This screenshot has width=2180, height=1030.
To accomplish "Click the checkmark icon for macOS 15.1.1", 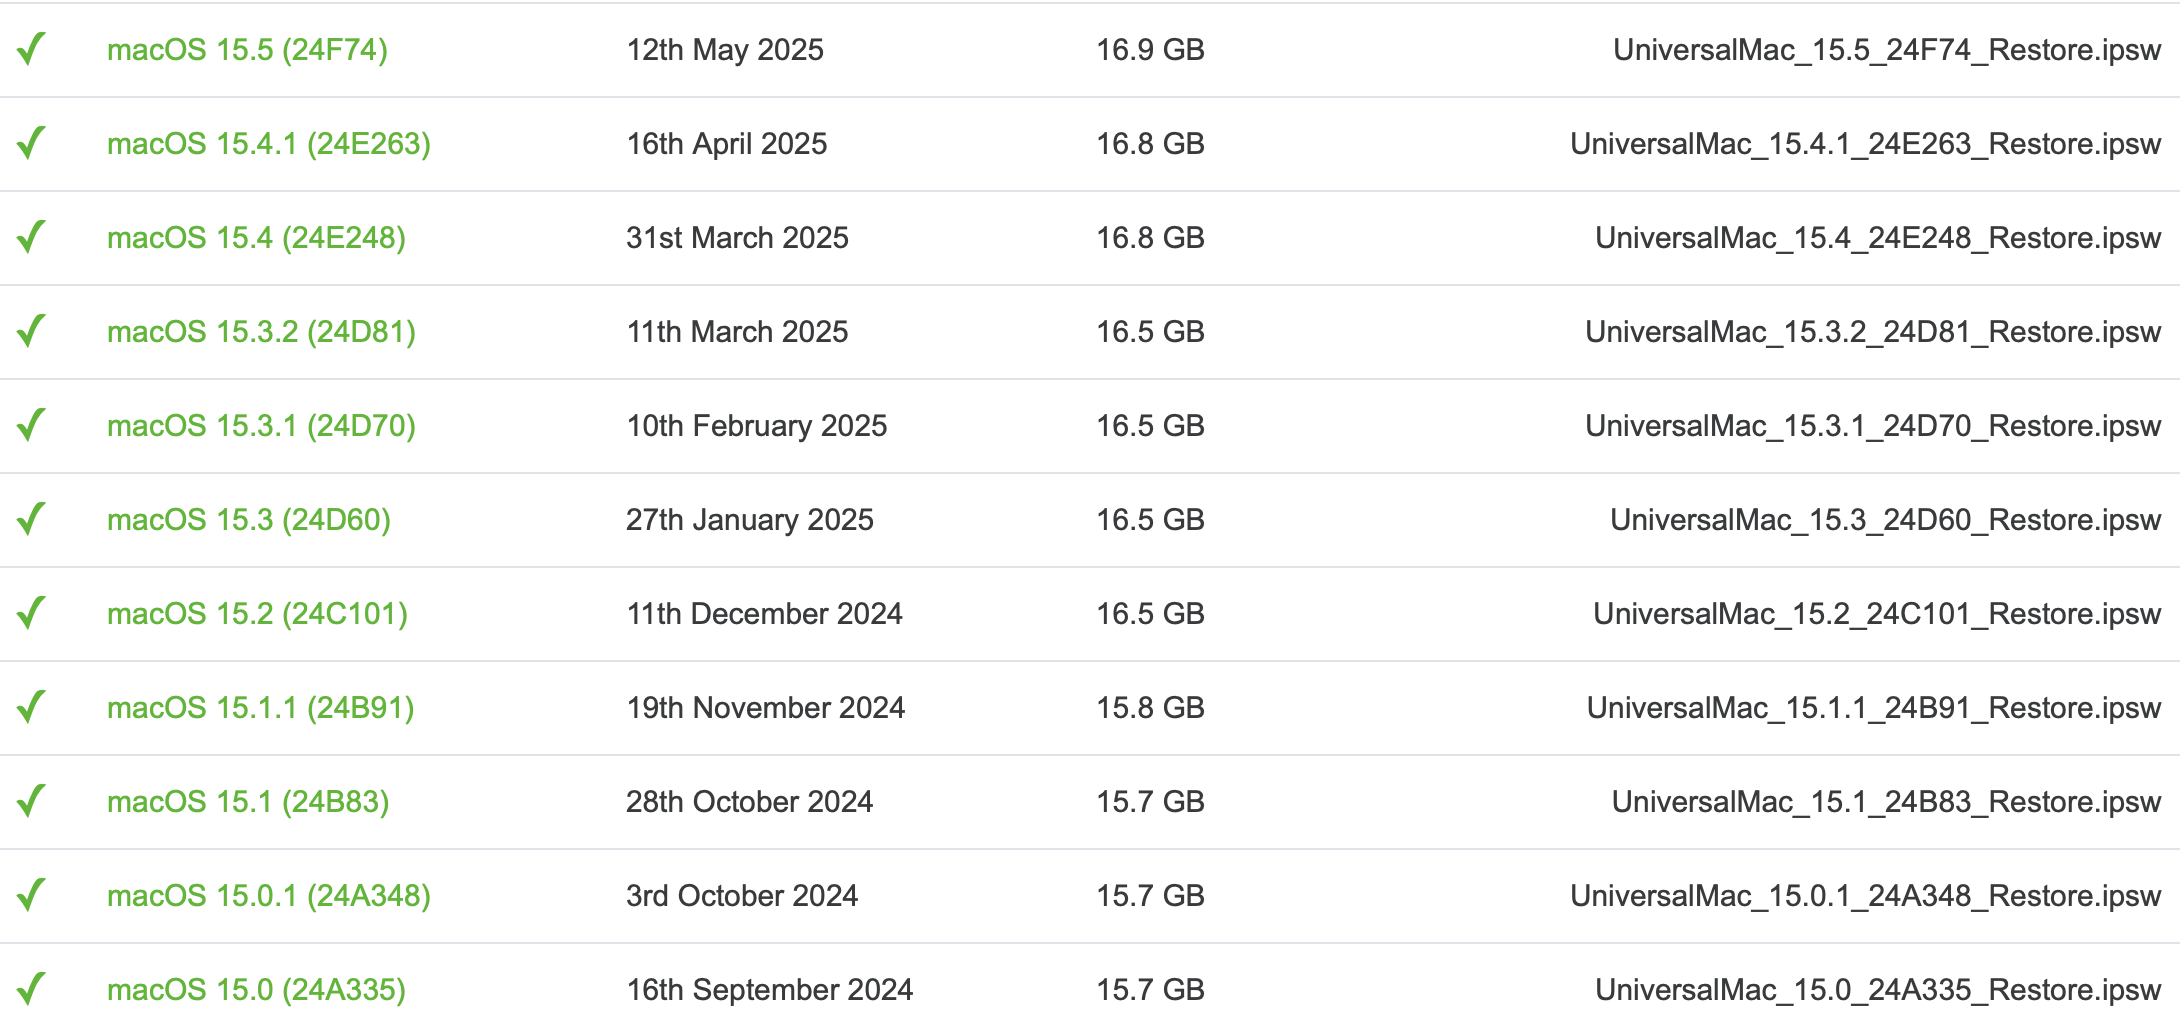I will click(x=32, y=707).
